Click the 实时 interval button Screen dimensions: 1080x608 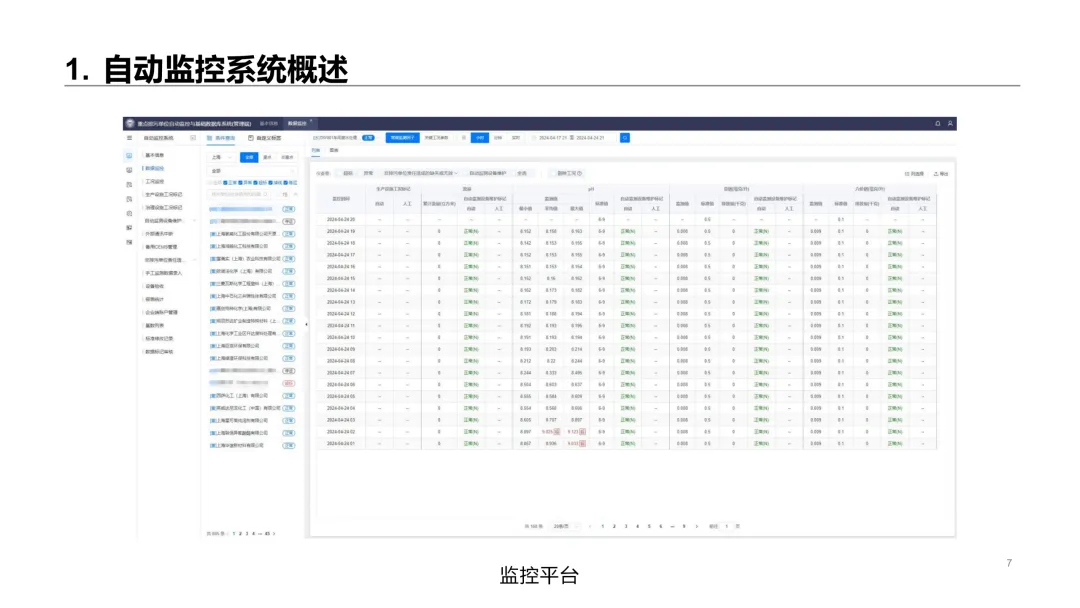click(x=516, y=138)
